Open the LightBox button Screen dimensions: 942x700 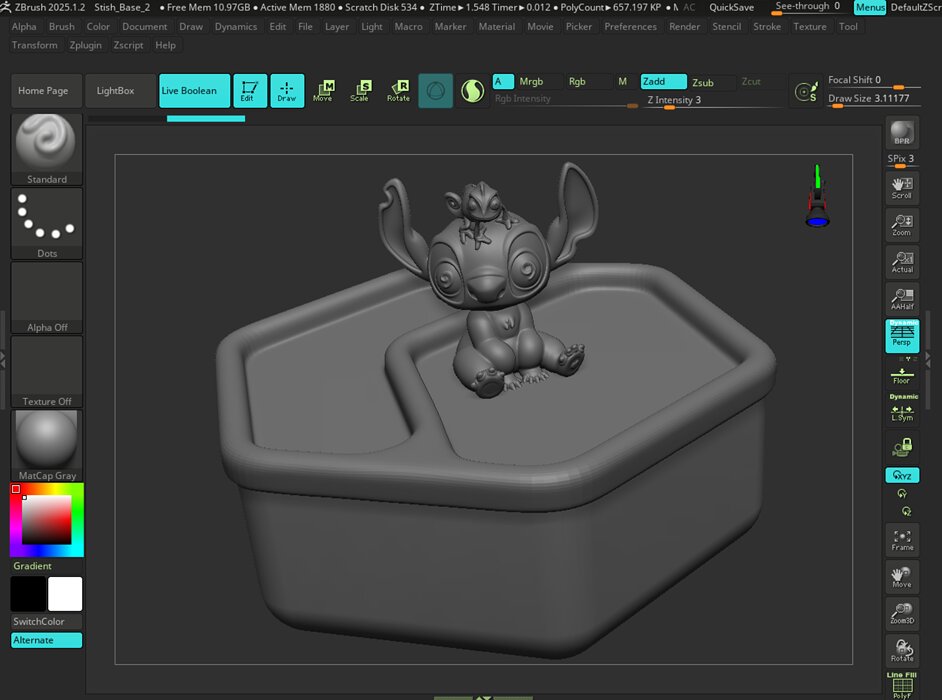tap(120, 91)
